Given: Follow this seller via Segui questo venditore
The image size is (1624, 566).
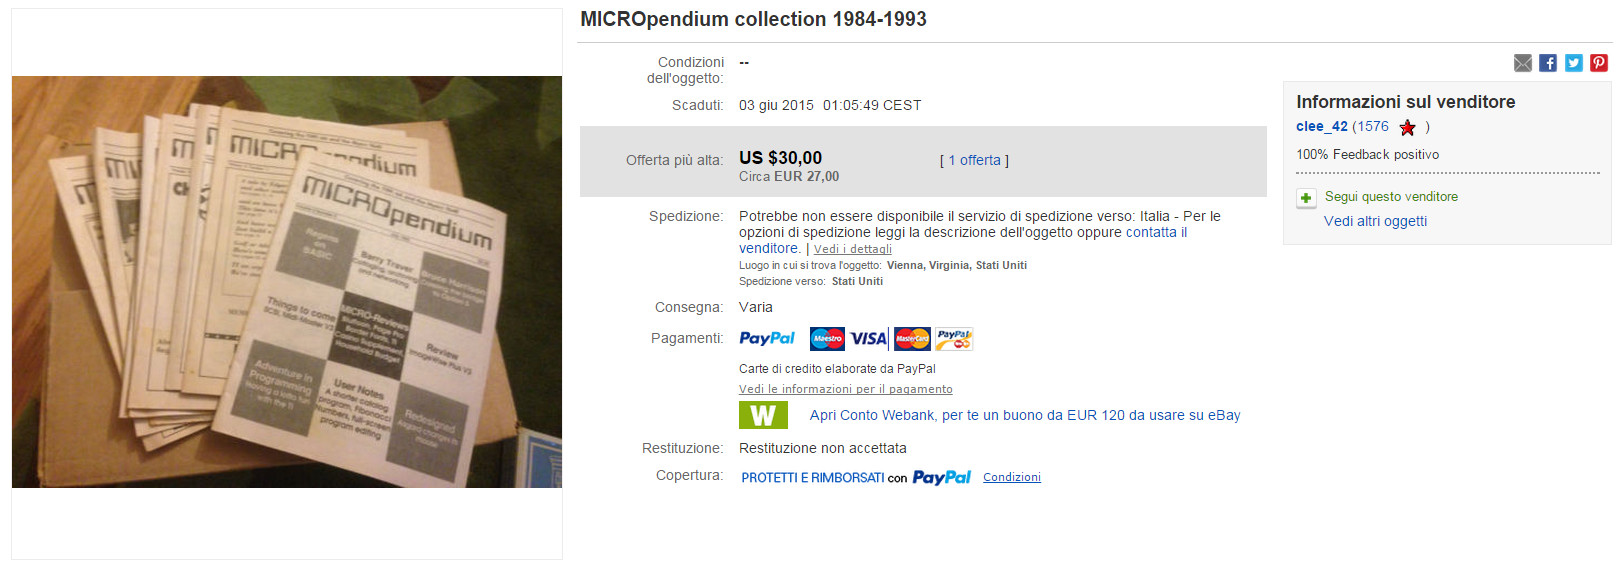Looking at the screenshot, I should point(1391,197).
